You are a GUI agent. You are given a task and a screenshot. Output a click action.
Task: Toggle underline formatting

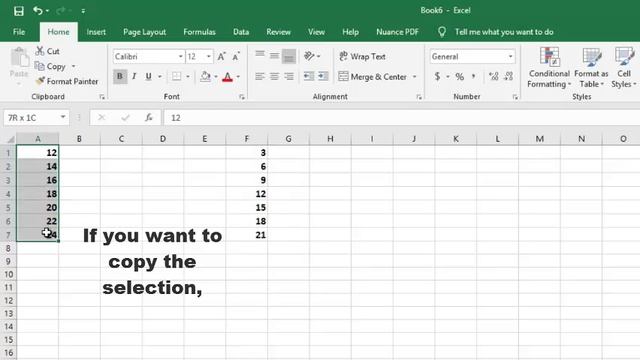pos(149,76)
